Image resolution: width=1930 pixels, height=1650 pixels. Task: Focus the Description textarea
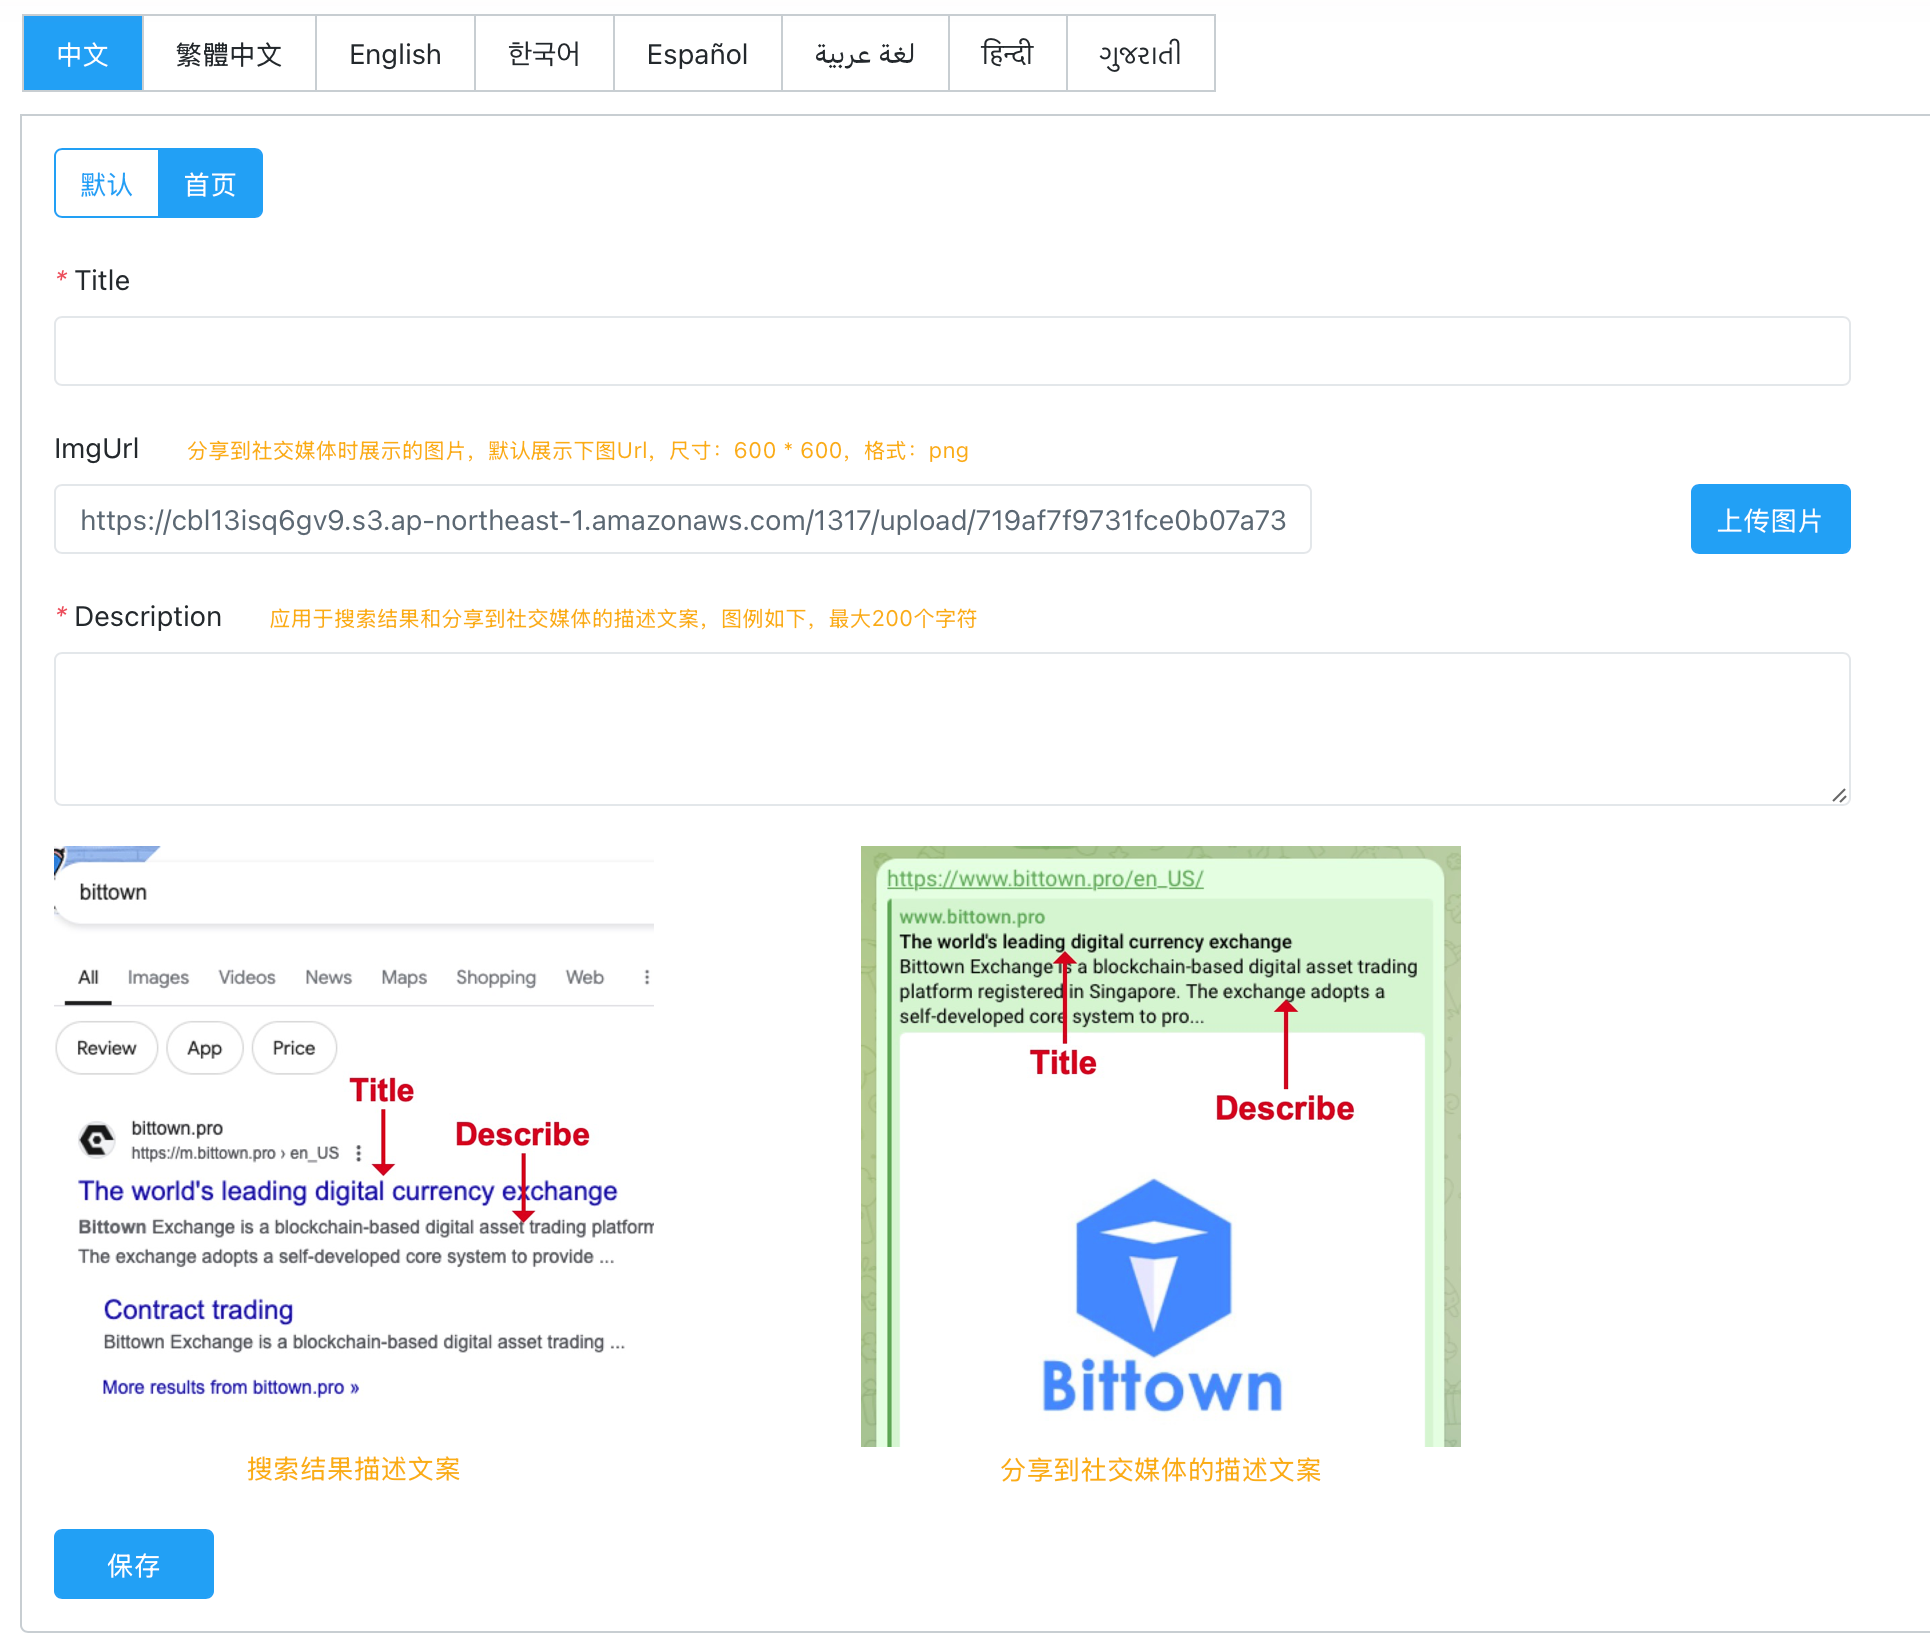tap(952, 729)
